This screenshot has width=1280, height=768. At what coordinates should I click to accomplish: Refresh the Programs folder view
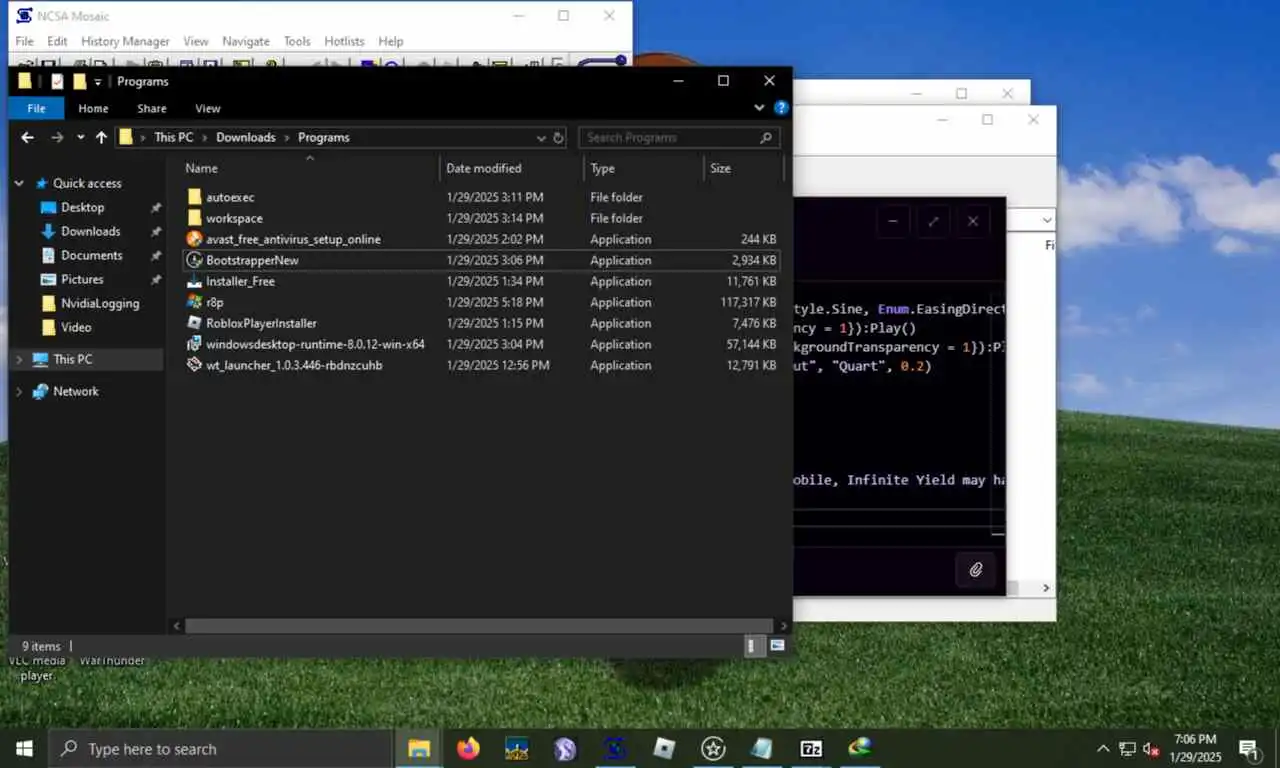click(x=559, y=138)
